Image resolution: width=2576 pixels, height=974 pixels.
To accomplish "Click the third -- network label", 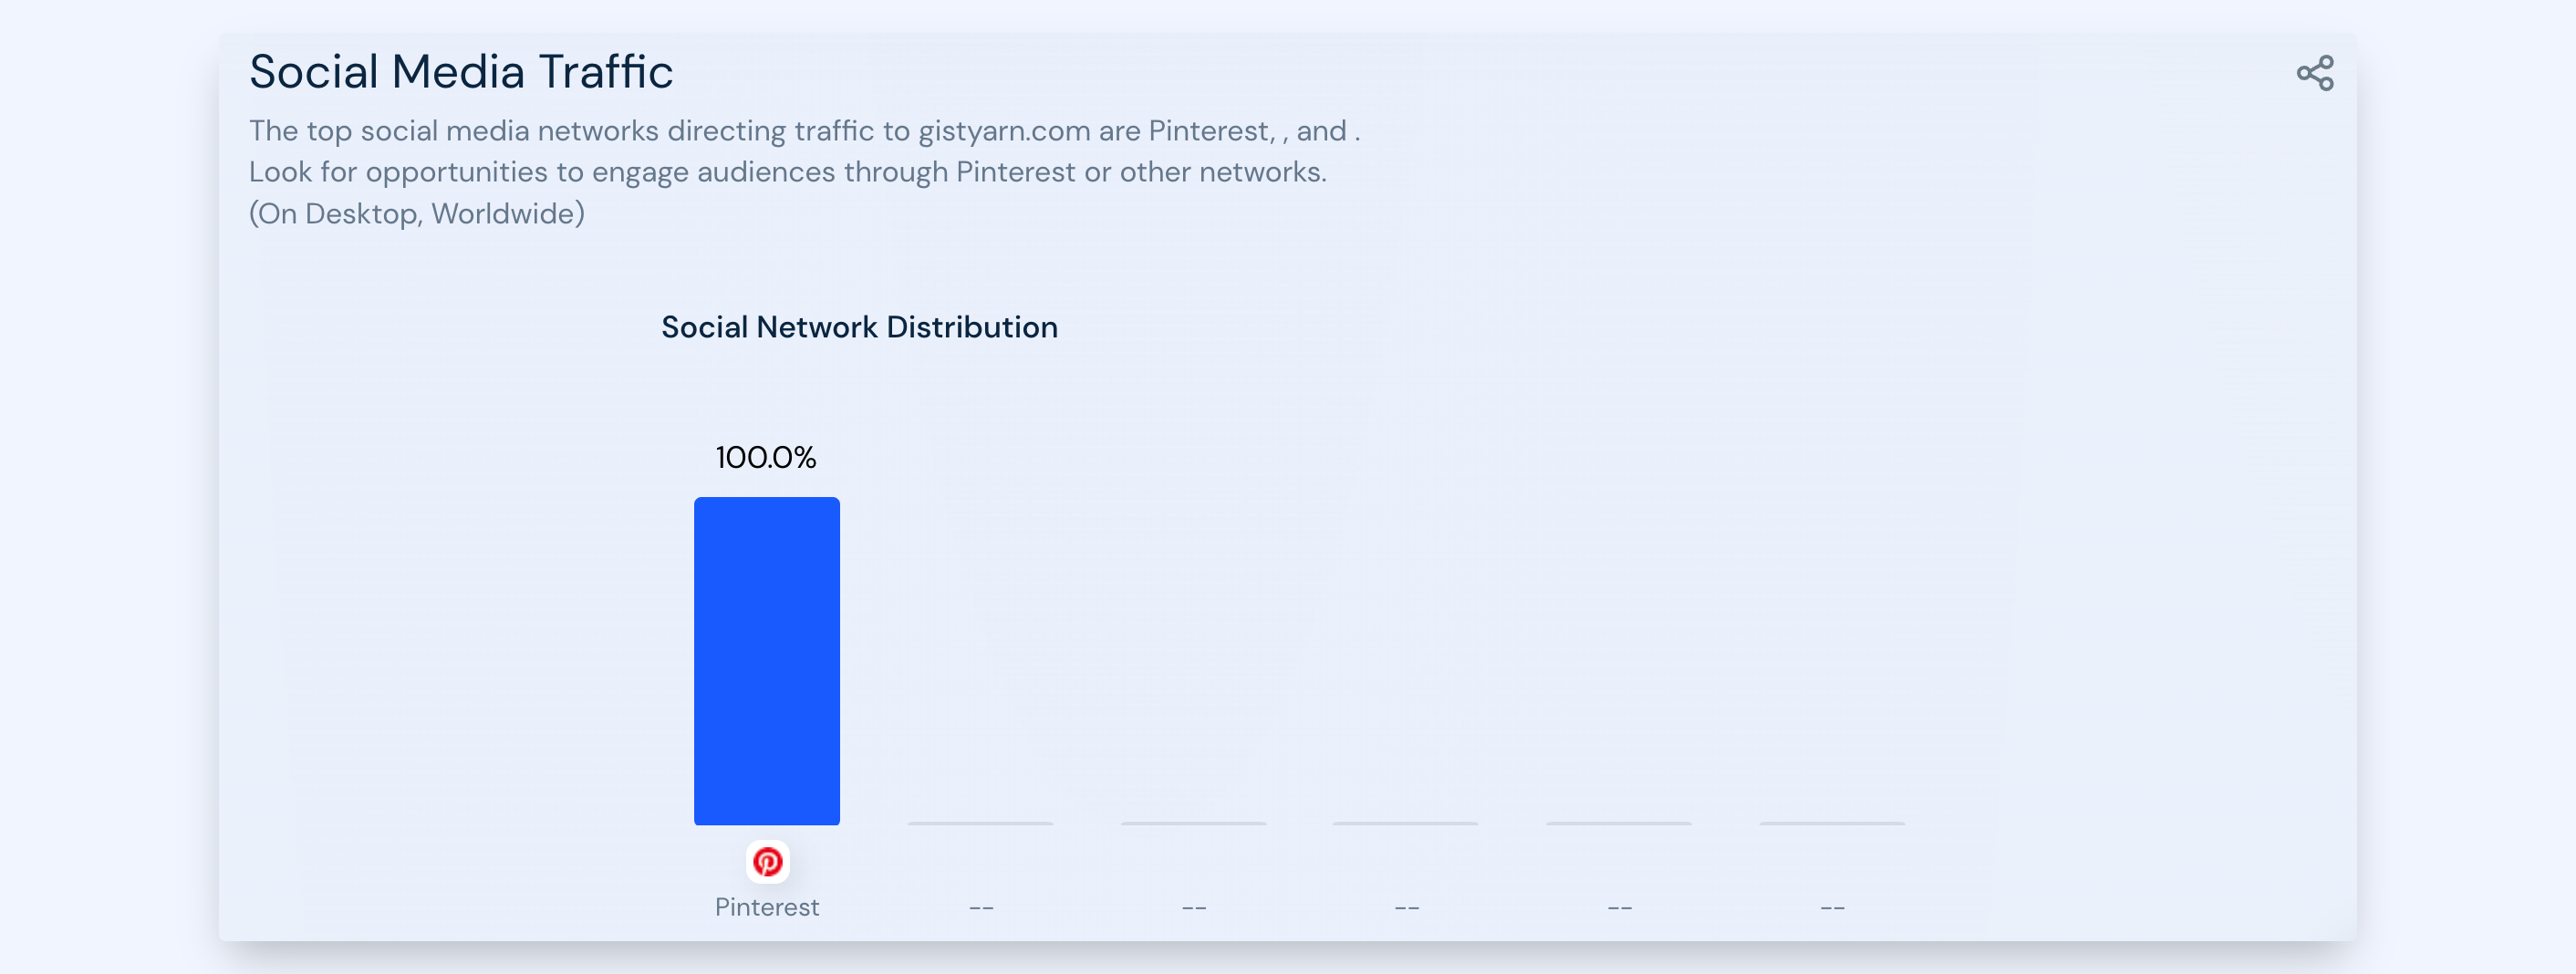I will click(x=1407, y=908).
